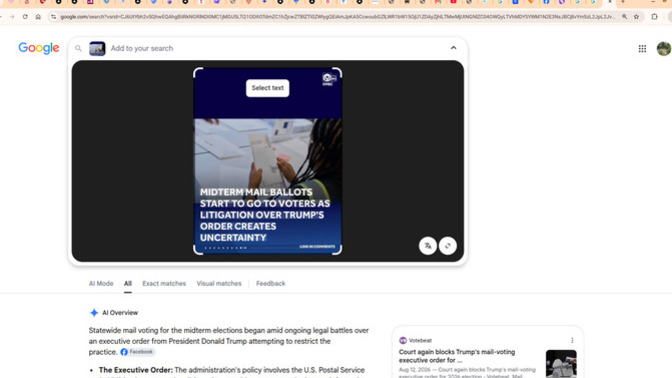This screenshot has height=378, width=672.
Task: Click the Select text button on image
Action: [267, 88]
